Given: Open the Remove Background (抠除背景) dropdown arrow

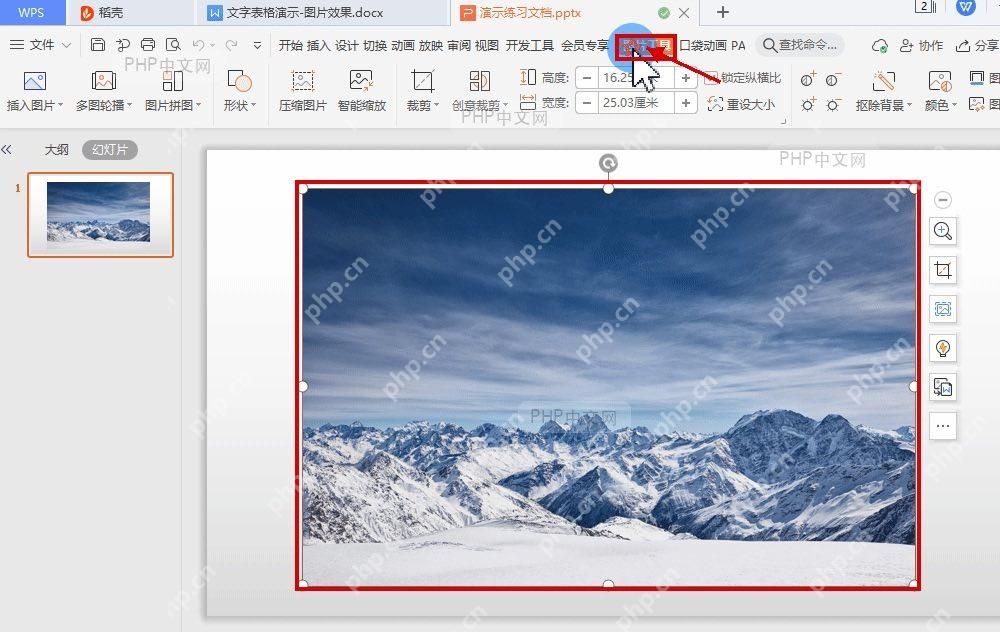Looking at the screenshot, I should tap(909, 105).
